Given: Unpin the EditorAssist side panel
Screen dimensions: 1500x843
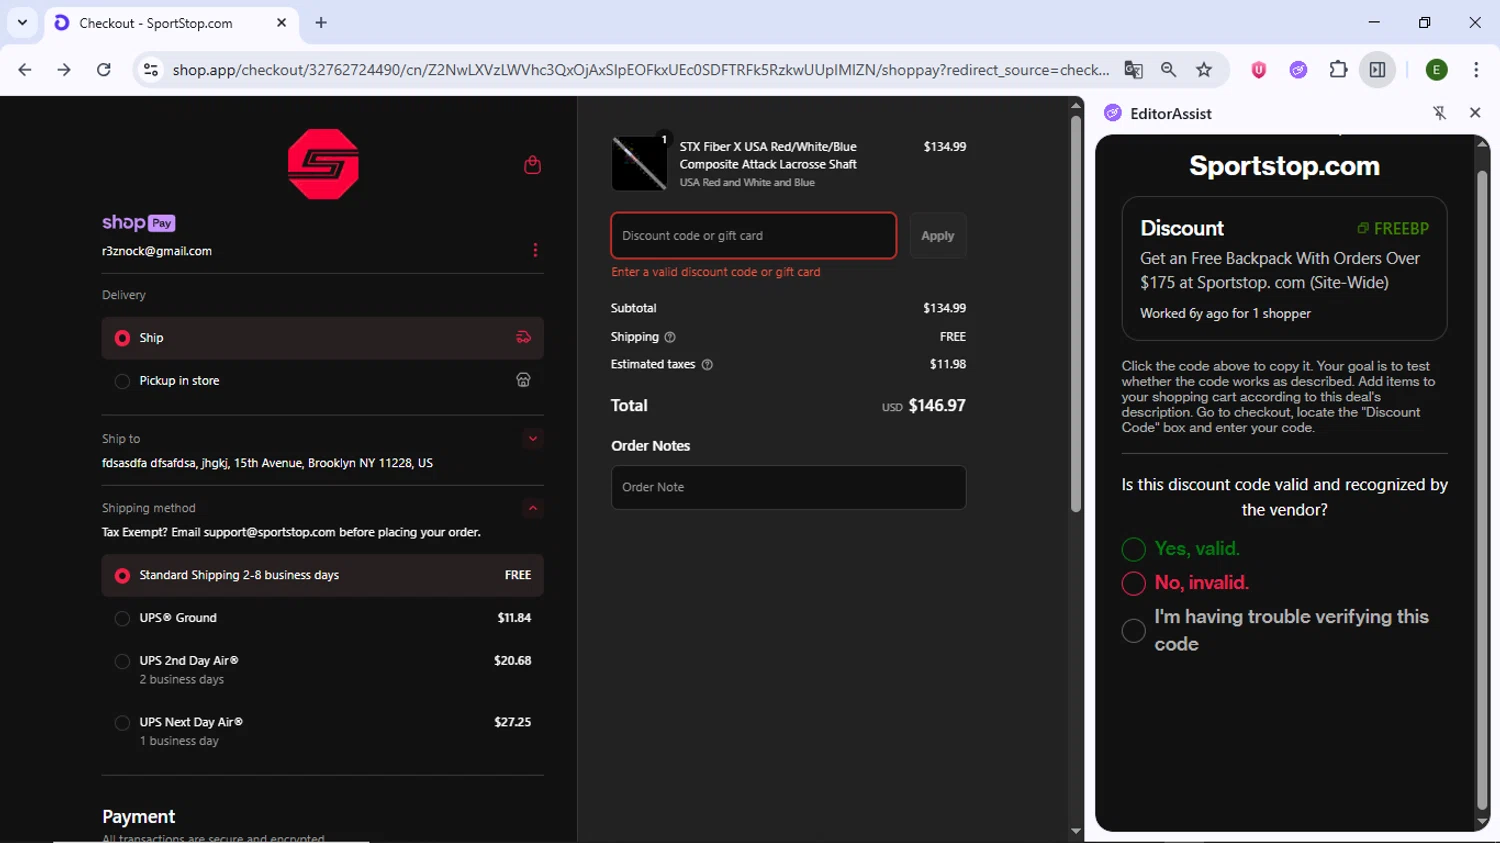Looking at the screenshot, I should [1439, 113].
